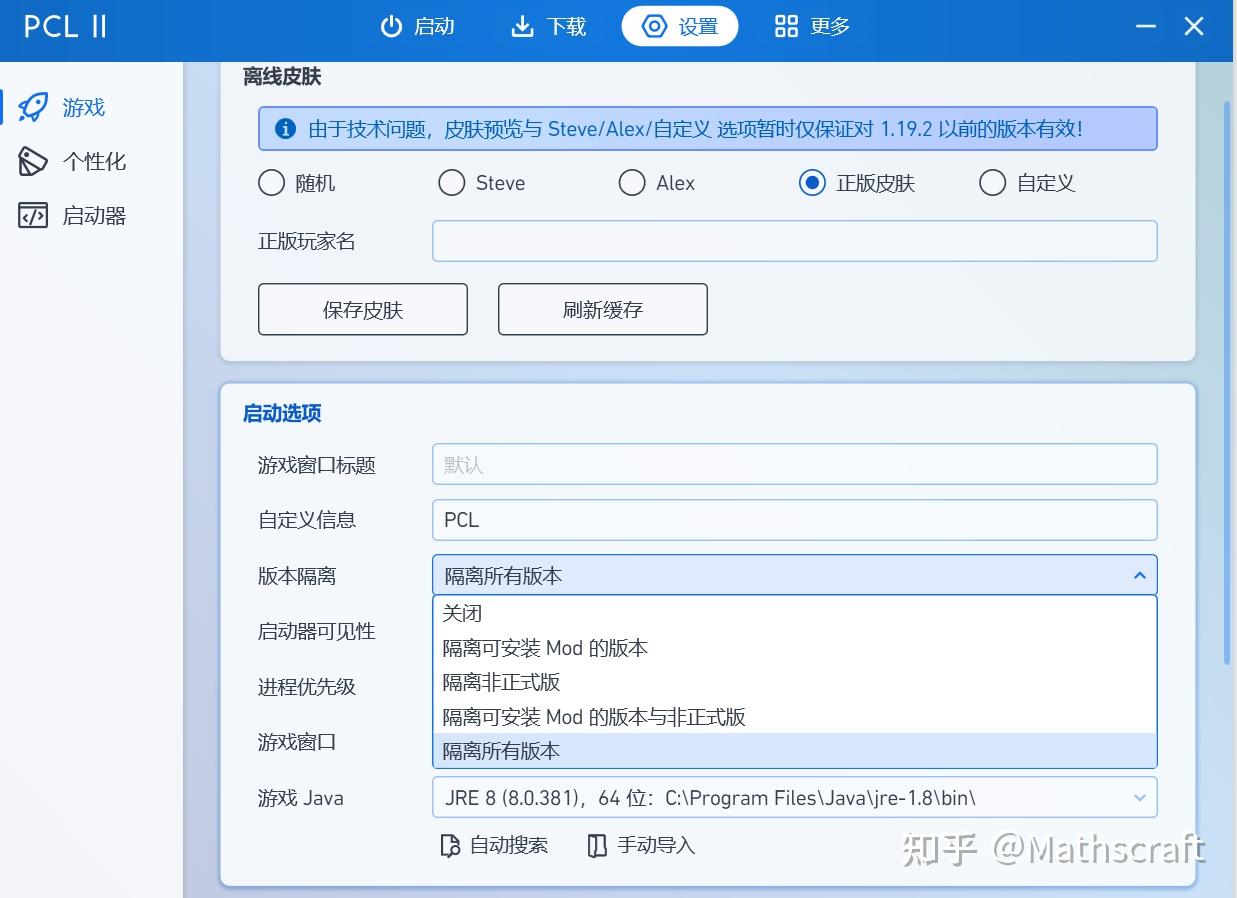Click 手动导入 to import Java manually
Screen dimensions: 1237x898
click(x=640, y=845)
